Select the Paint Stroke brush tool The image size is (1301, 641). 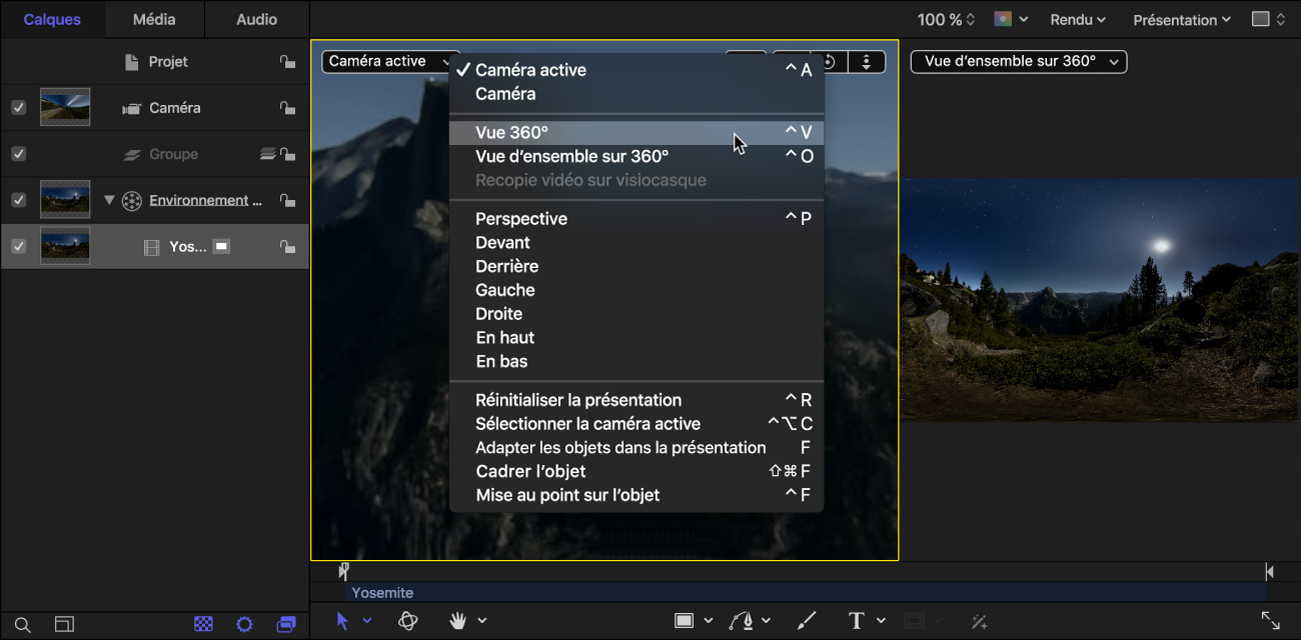806,621
